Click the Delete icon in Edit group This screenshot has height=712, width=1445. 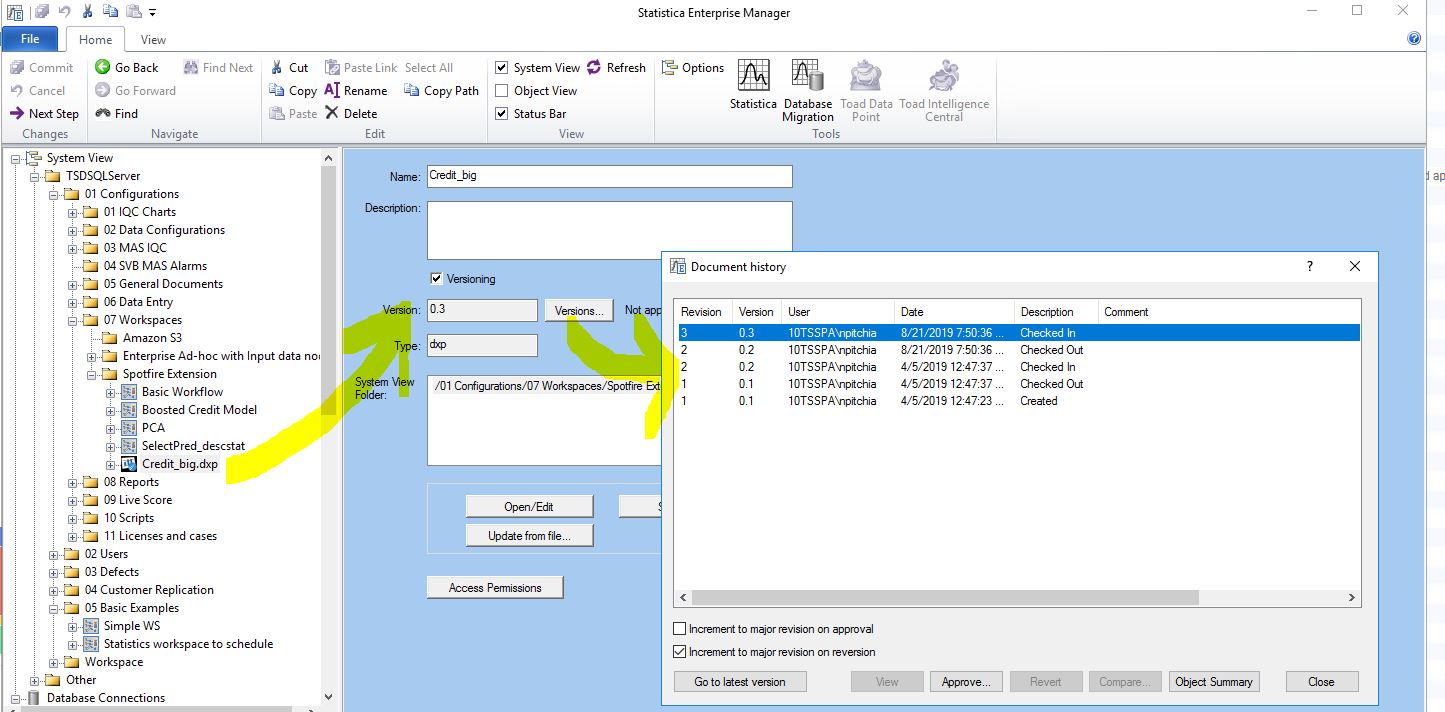[x=333, y=114]
